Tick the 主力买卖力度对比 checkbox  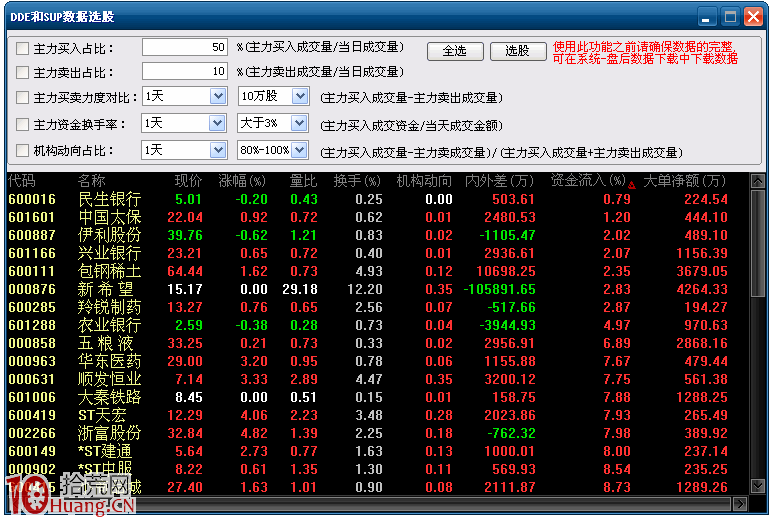[22, 97]
